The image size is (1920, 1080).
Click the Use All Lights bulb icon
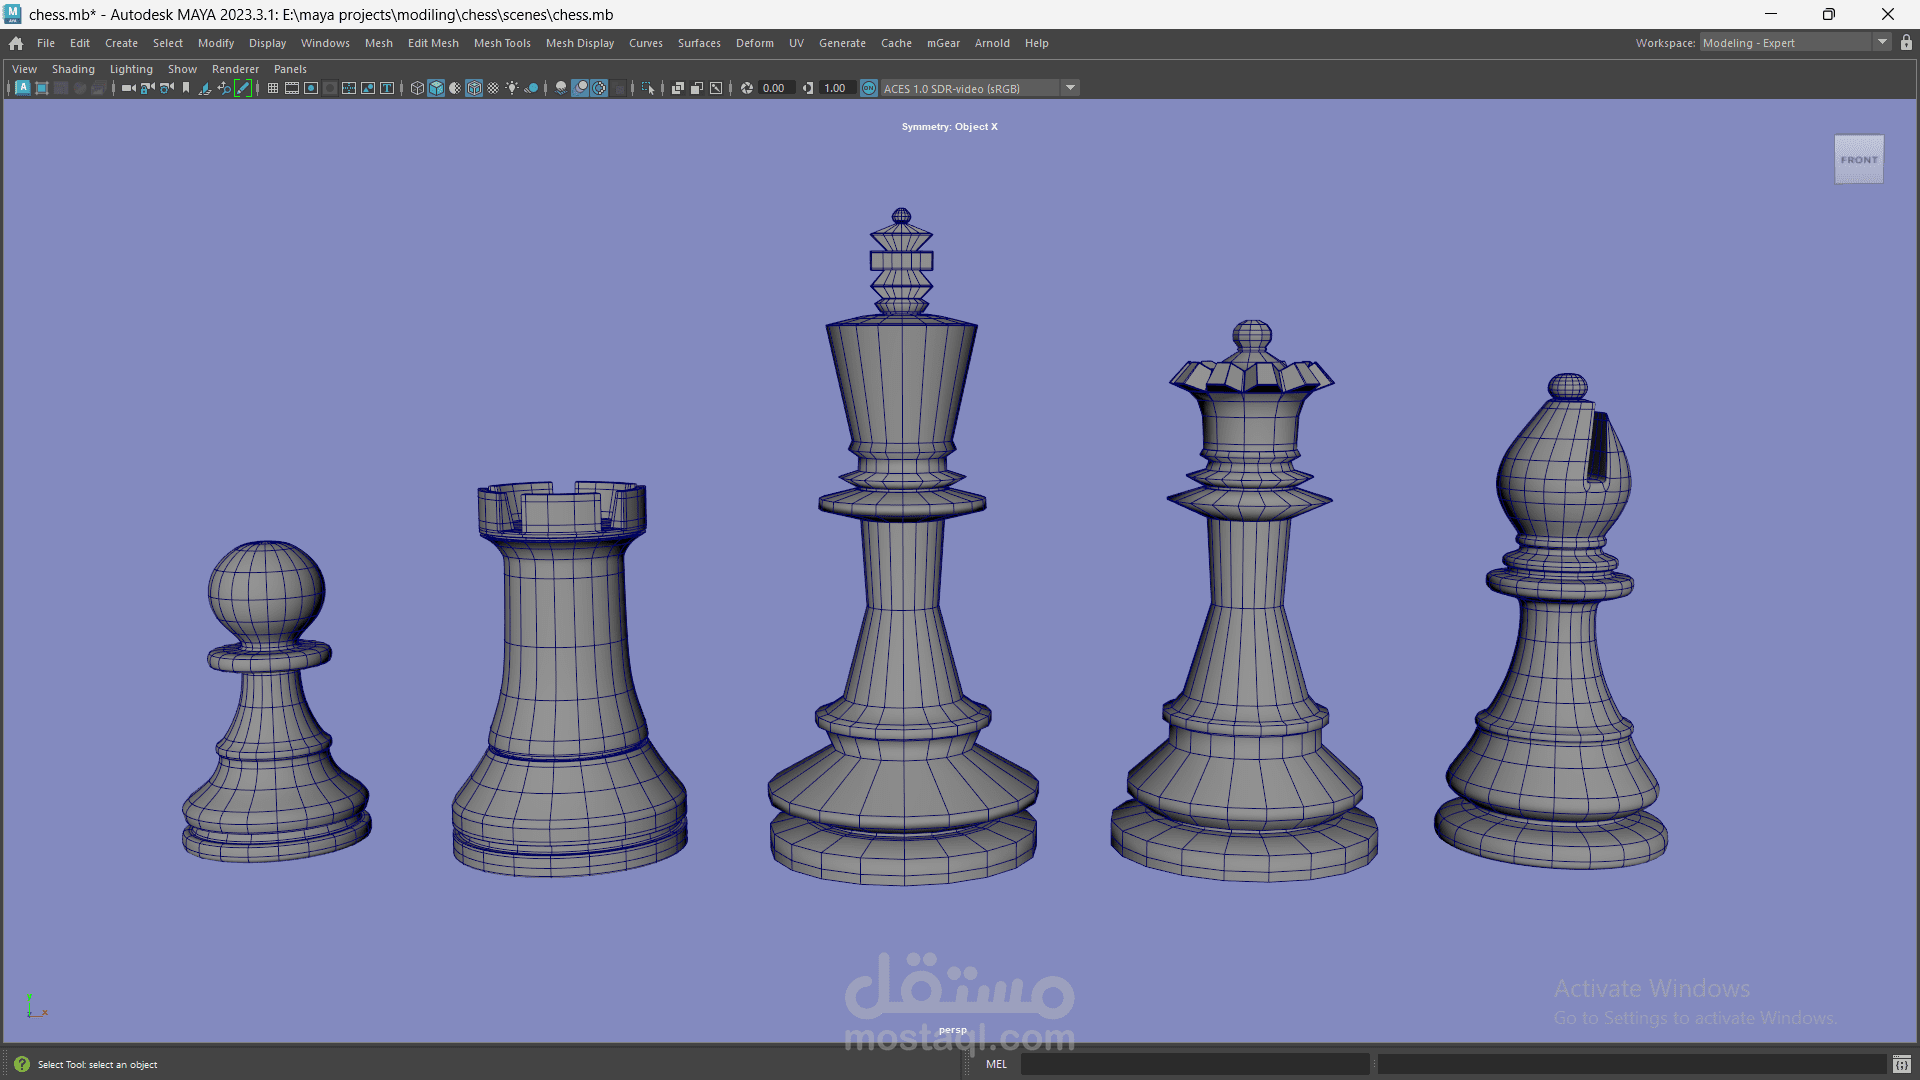(512, 88)
